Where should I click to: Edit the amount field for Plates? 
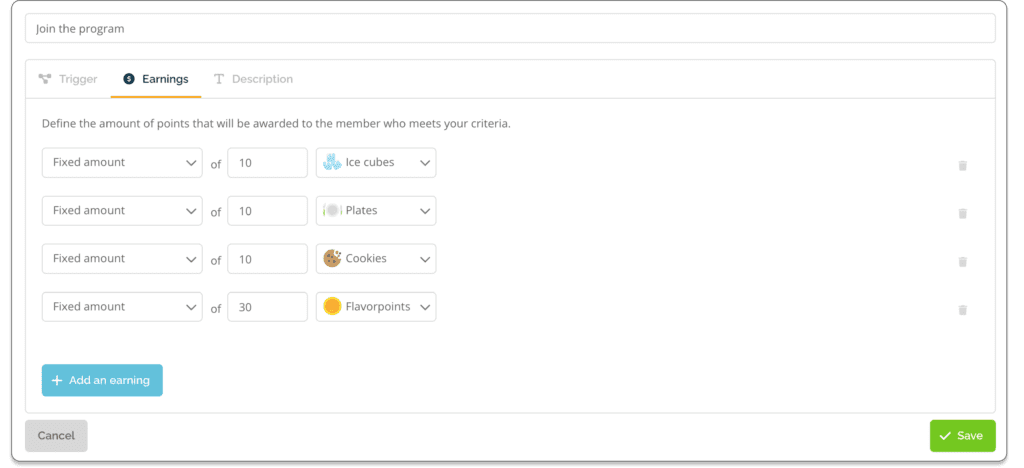(x=267, y=211)
